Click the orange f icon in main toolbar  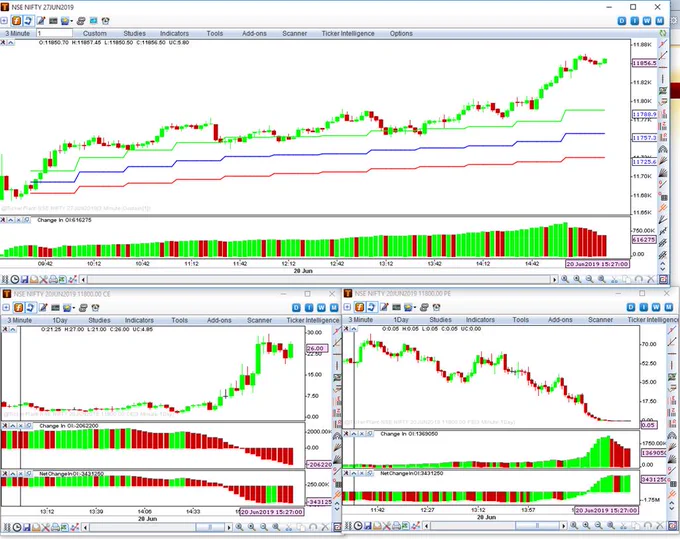tap(16, 20)
